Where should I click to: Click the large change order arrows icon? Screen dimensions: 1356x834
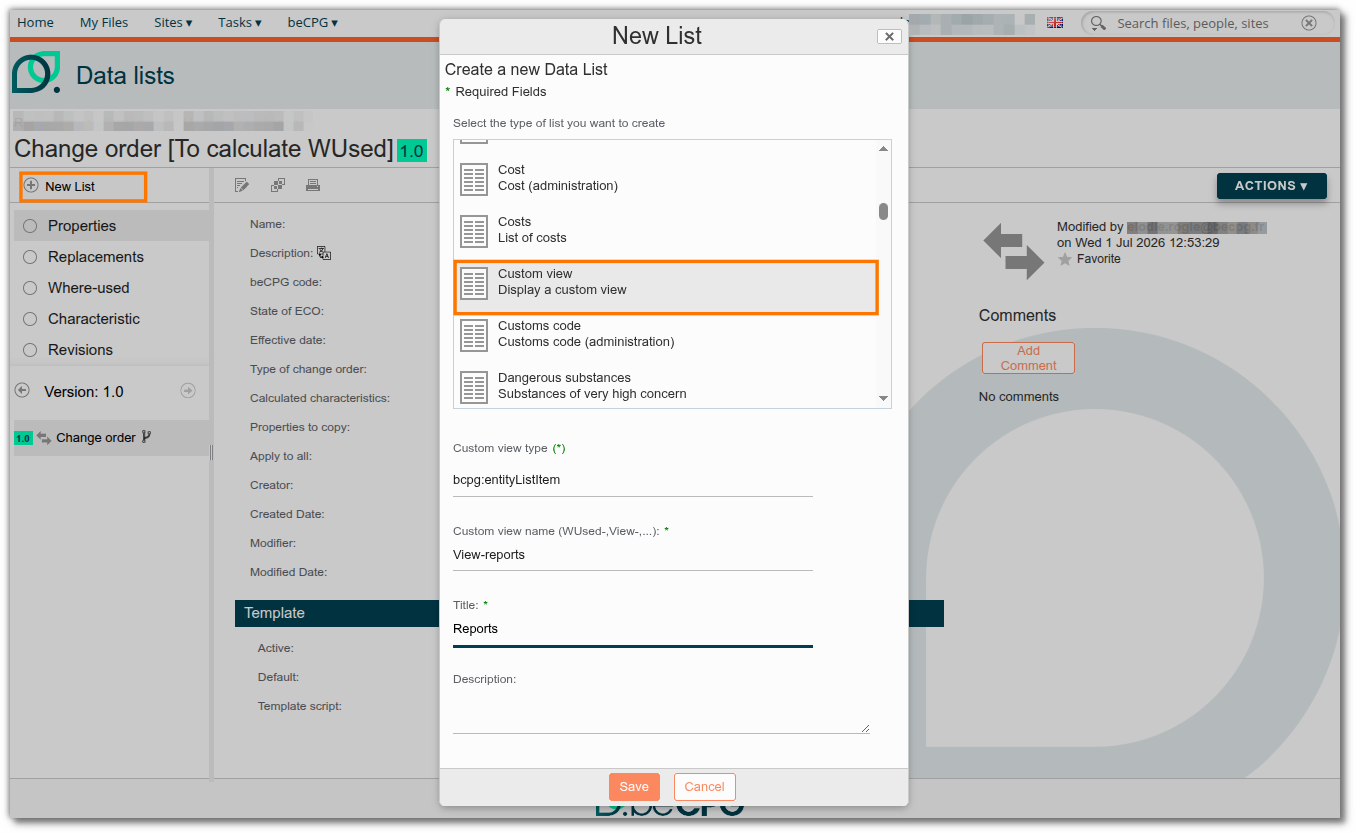pos(1013,251)
